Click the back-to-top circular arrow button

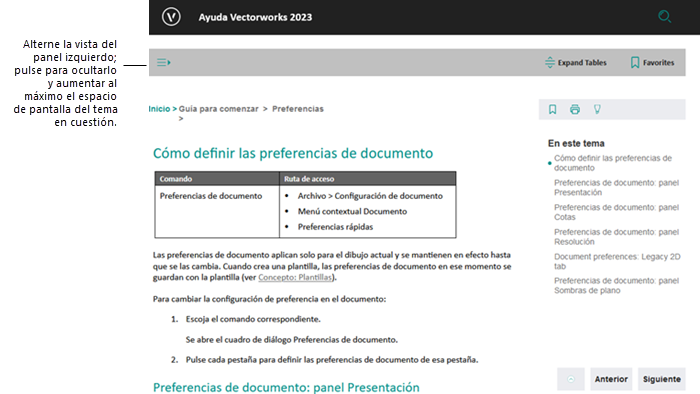click(x=571, y=379)
